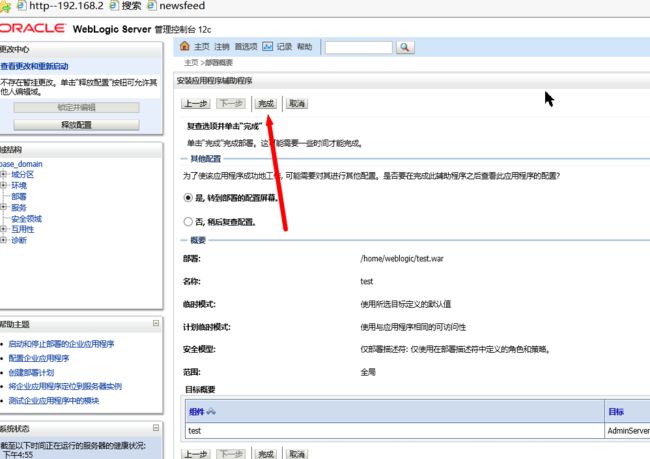Screen dimensions: 650x459
Task: Open newsfeed favorites bar item
Action: (x=176, y=6)
